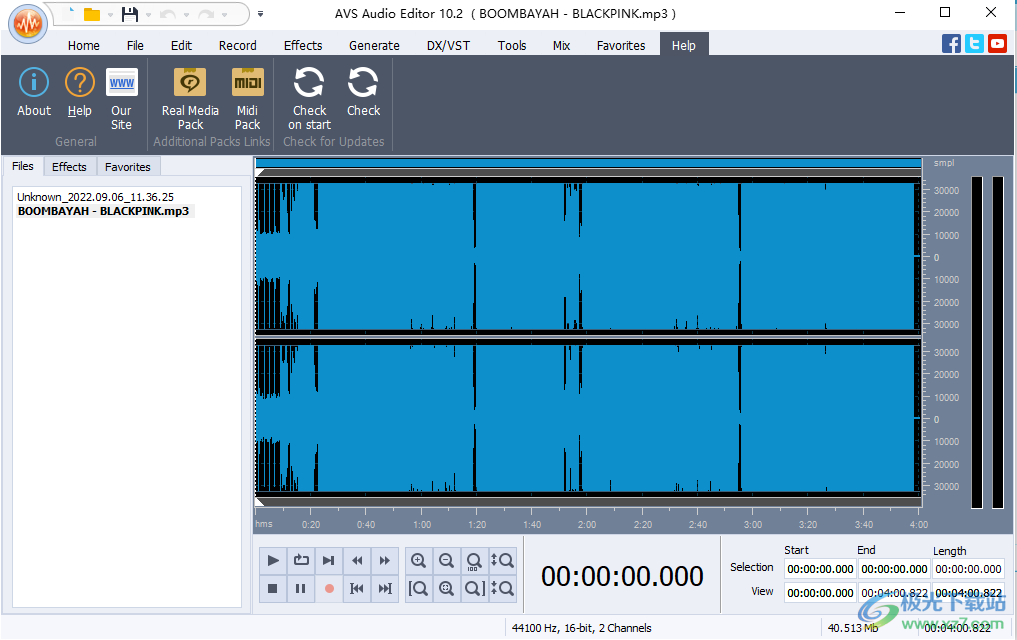Play to end button

click(329, 560)
